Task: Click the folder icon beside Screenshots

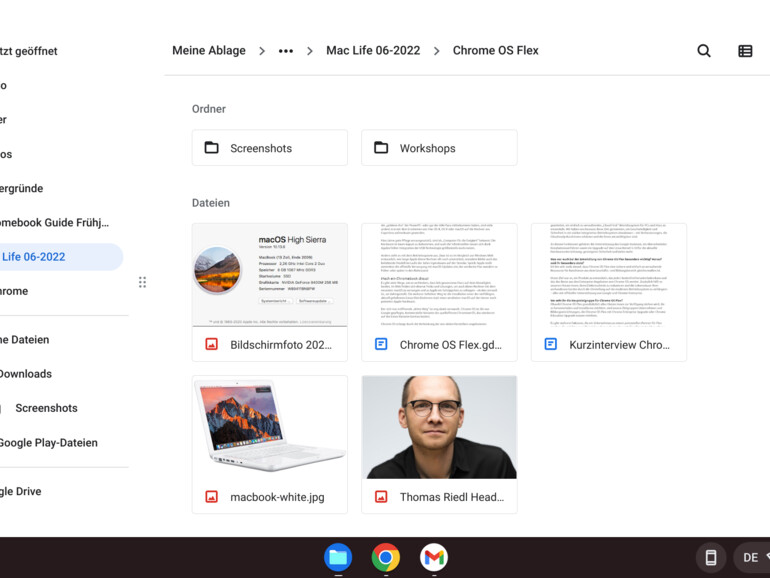Action: pyautogui.click(x=212, y=148)
